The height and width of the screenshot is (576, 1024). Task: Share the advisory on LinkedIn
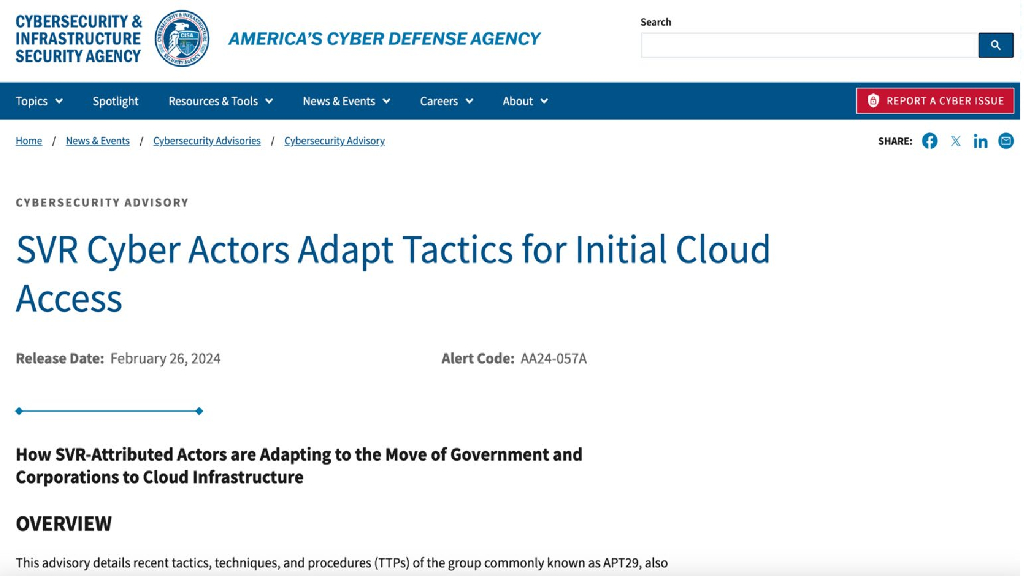(980, 141)
